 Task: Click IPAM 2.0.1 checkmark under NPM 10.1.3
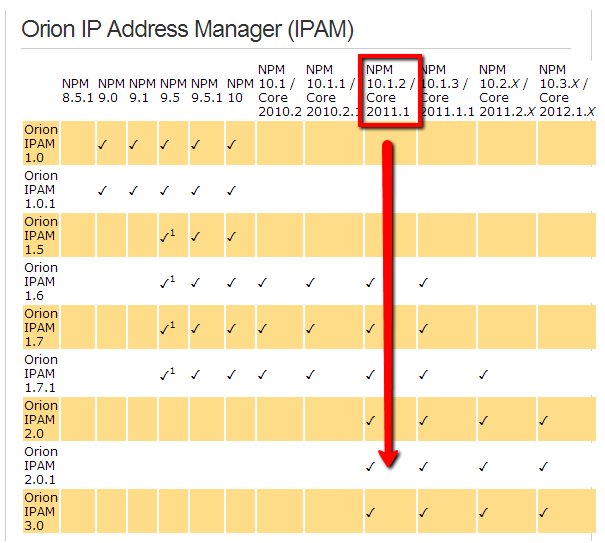point(424,467)
